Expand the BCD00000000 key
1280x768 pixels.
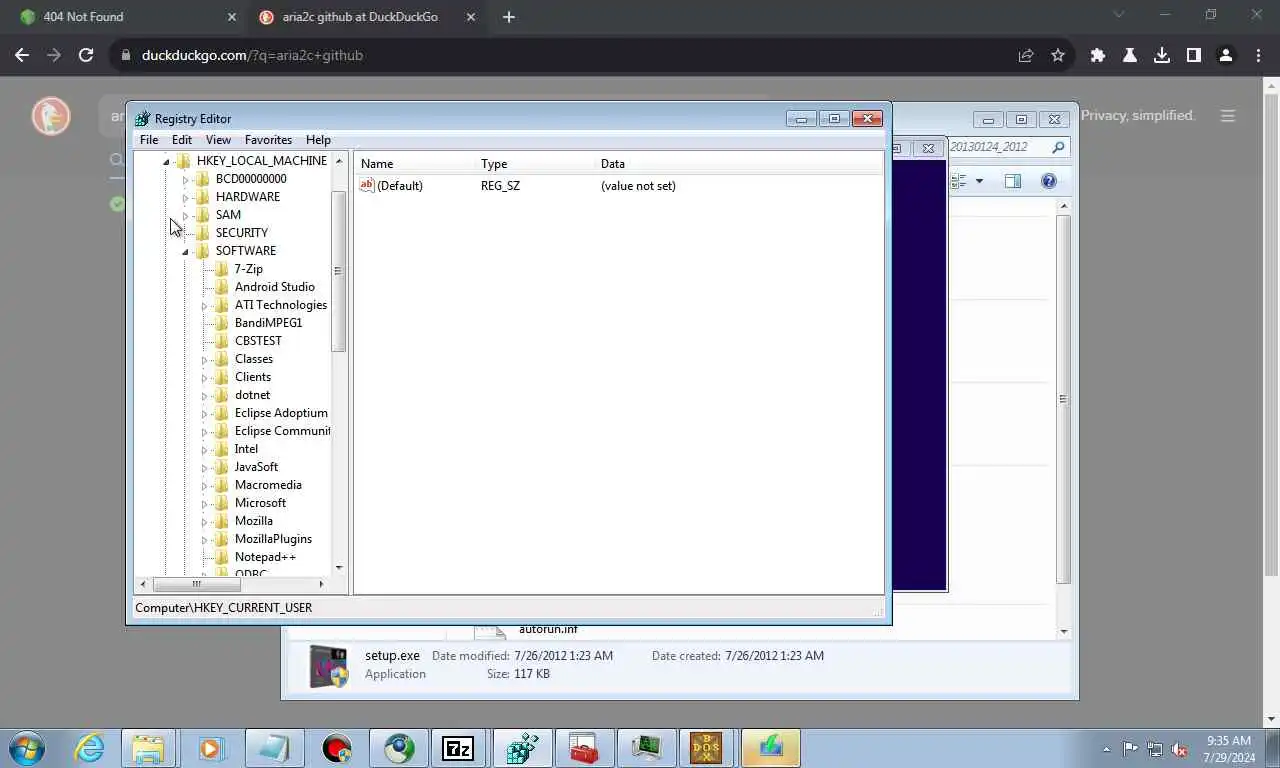tap(185, 180)
